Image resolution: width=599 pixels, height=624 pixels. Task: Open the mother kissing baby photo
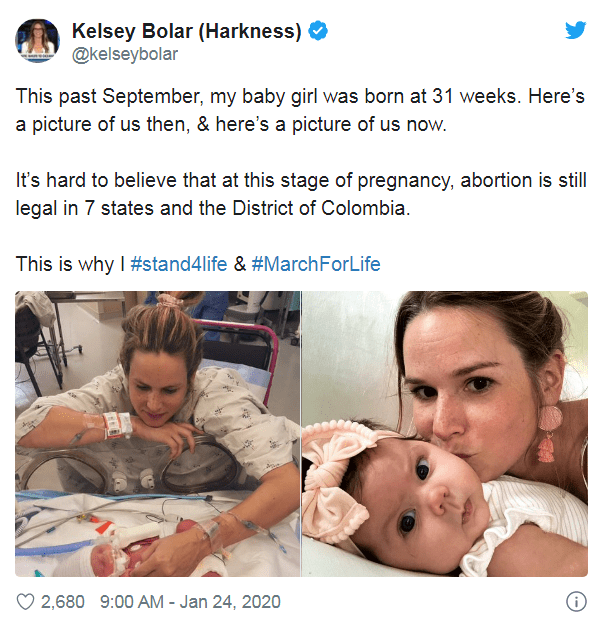point(445,434)
